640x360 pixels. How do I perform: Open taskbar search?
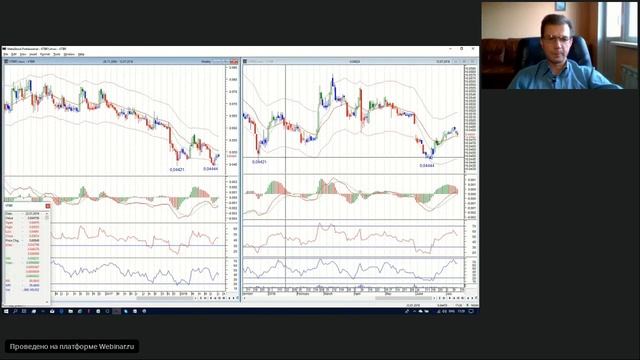tap(15, 311)
